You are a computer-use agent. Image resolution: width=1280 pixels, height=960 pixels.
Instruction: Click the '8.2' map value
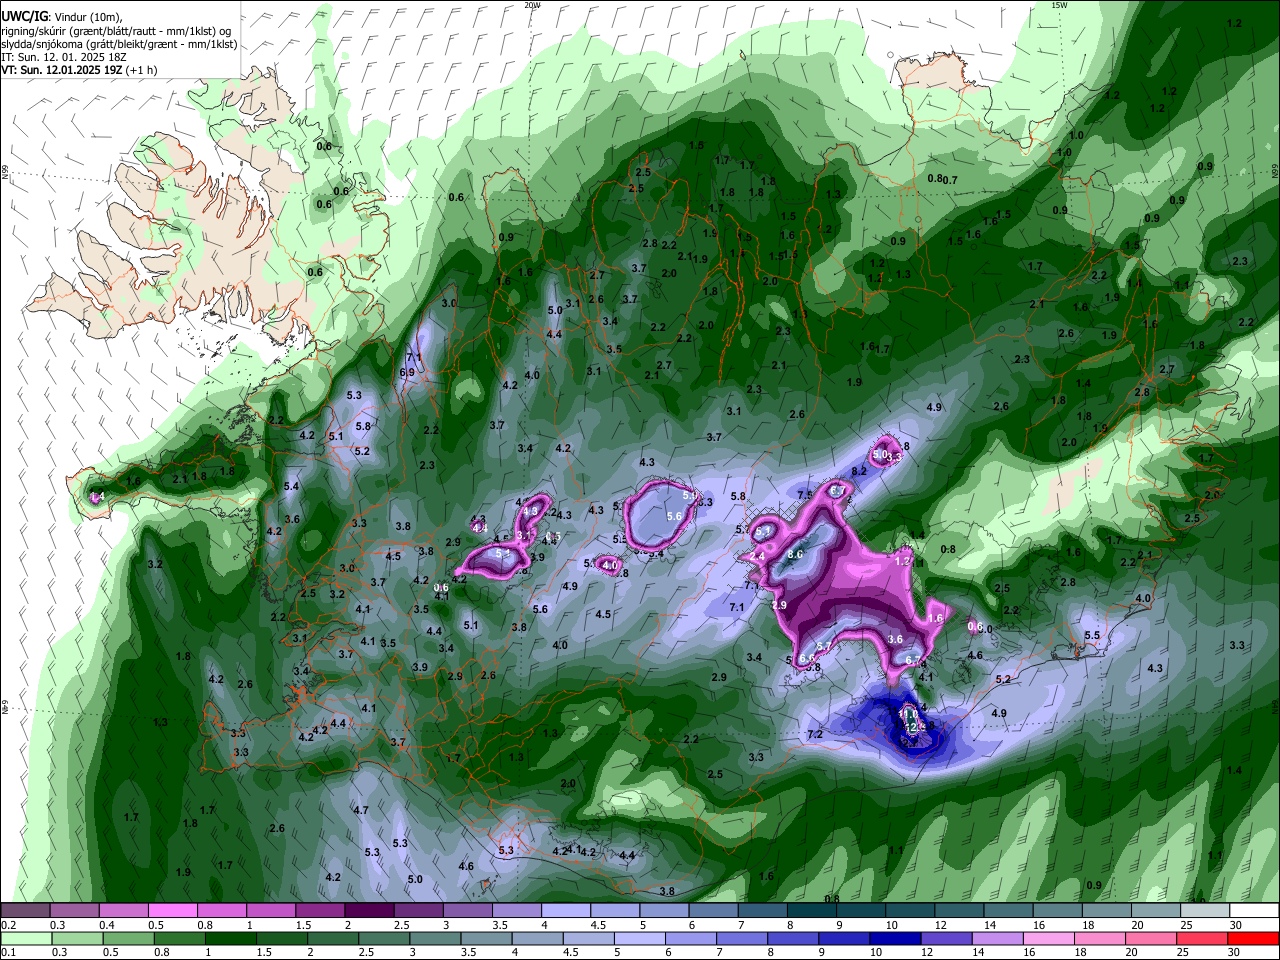pos(859,471)
